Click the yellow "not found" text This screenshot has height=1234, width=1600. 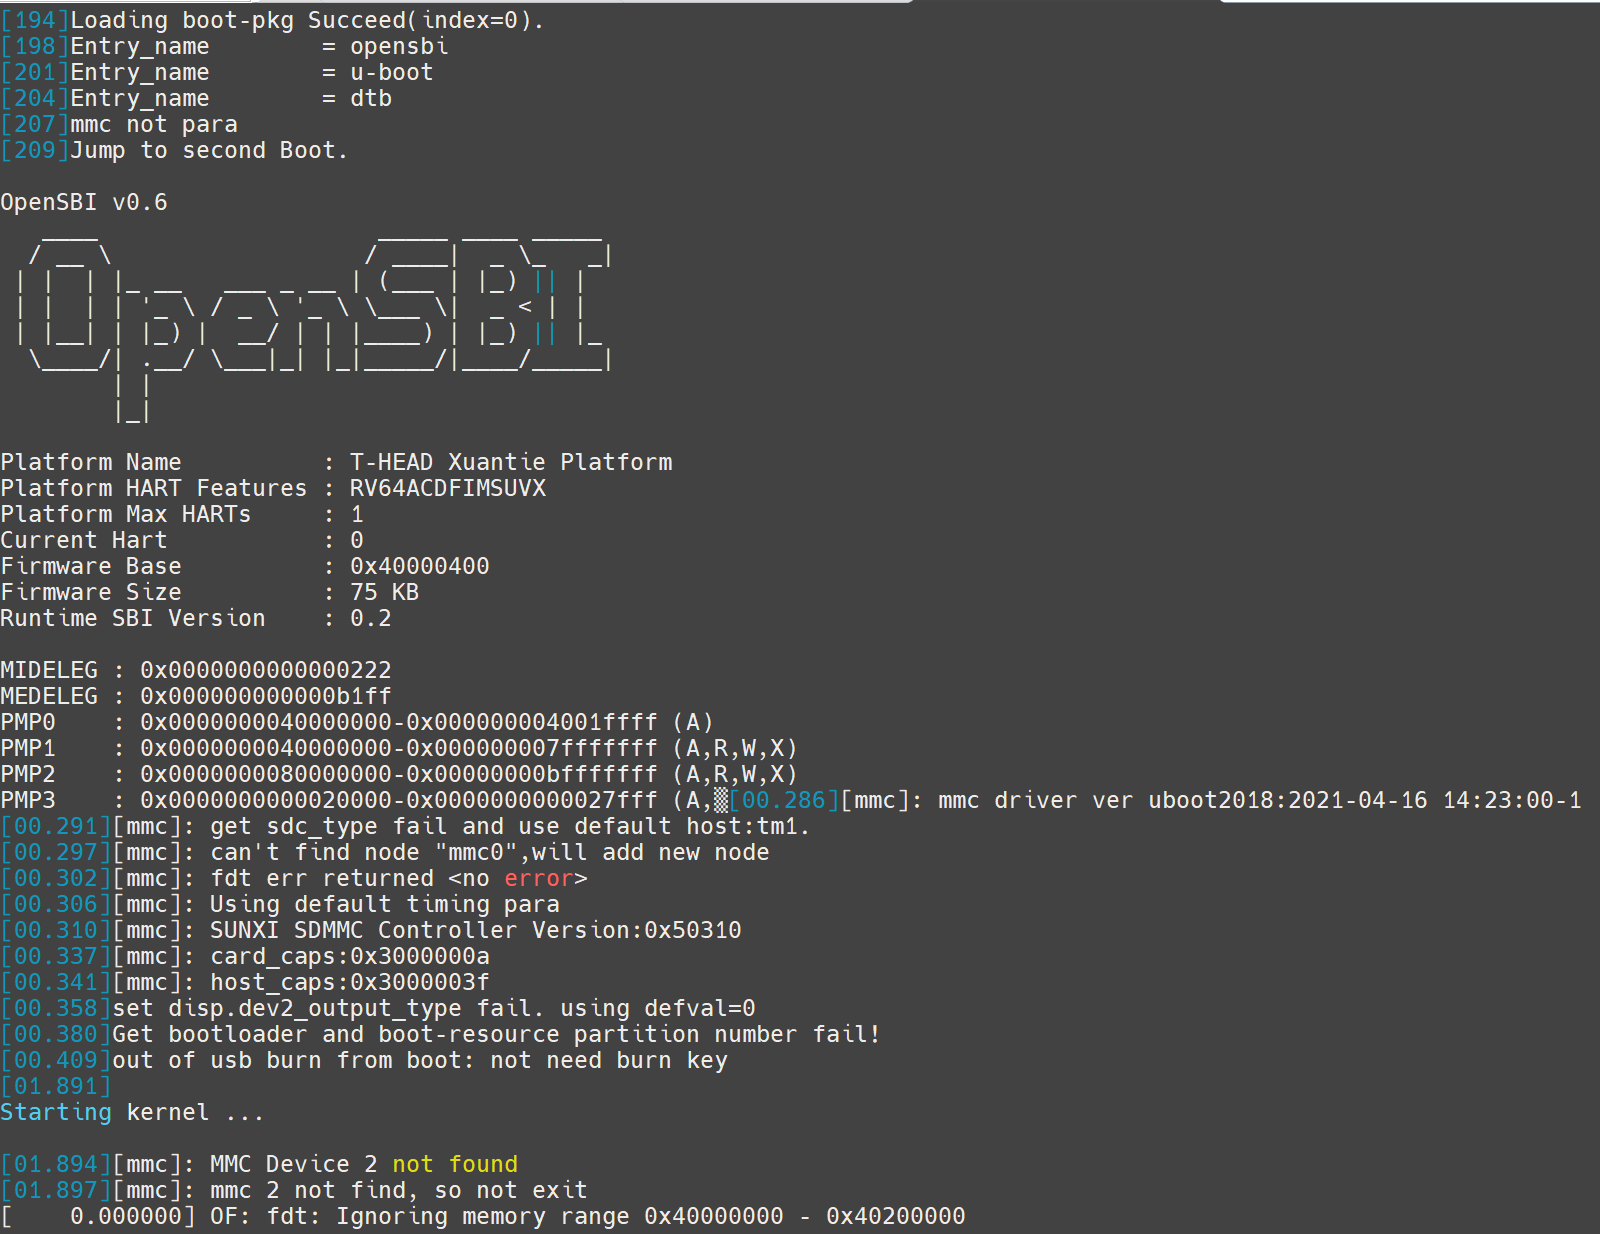pyautogui.click(x=455, y=1165)
